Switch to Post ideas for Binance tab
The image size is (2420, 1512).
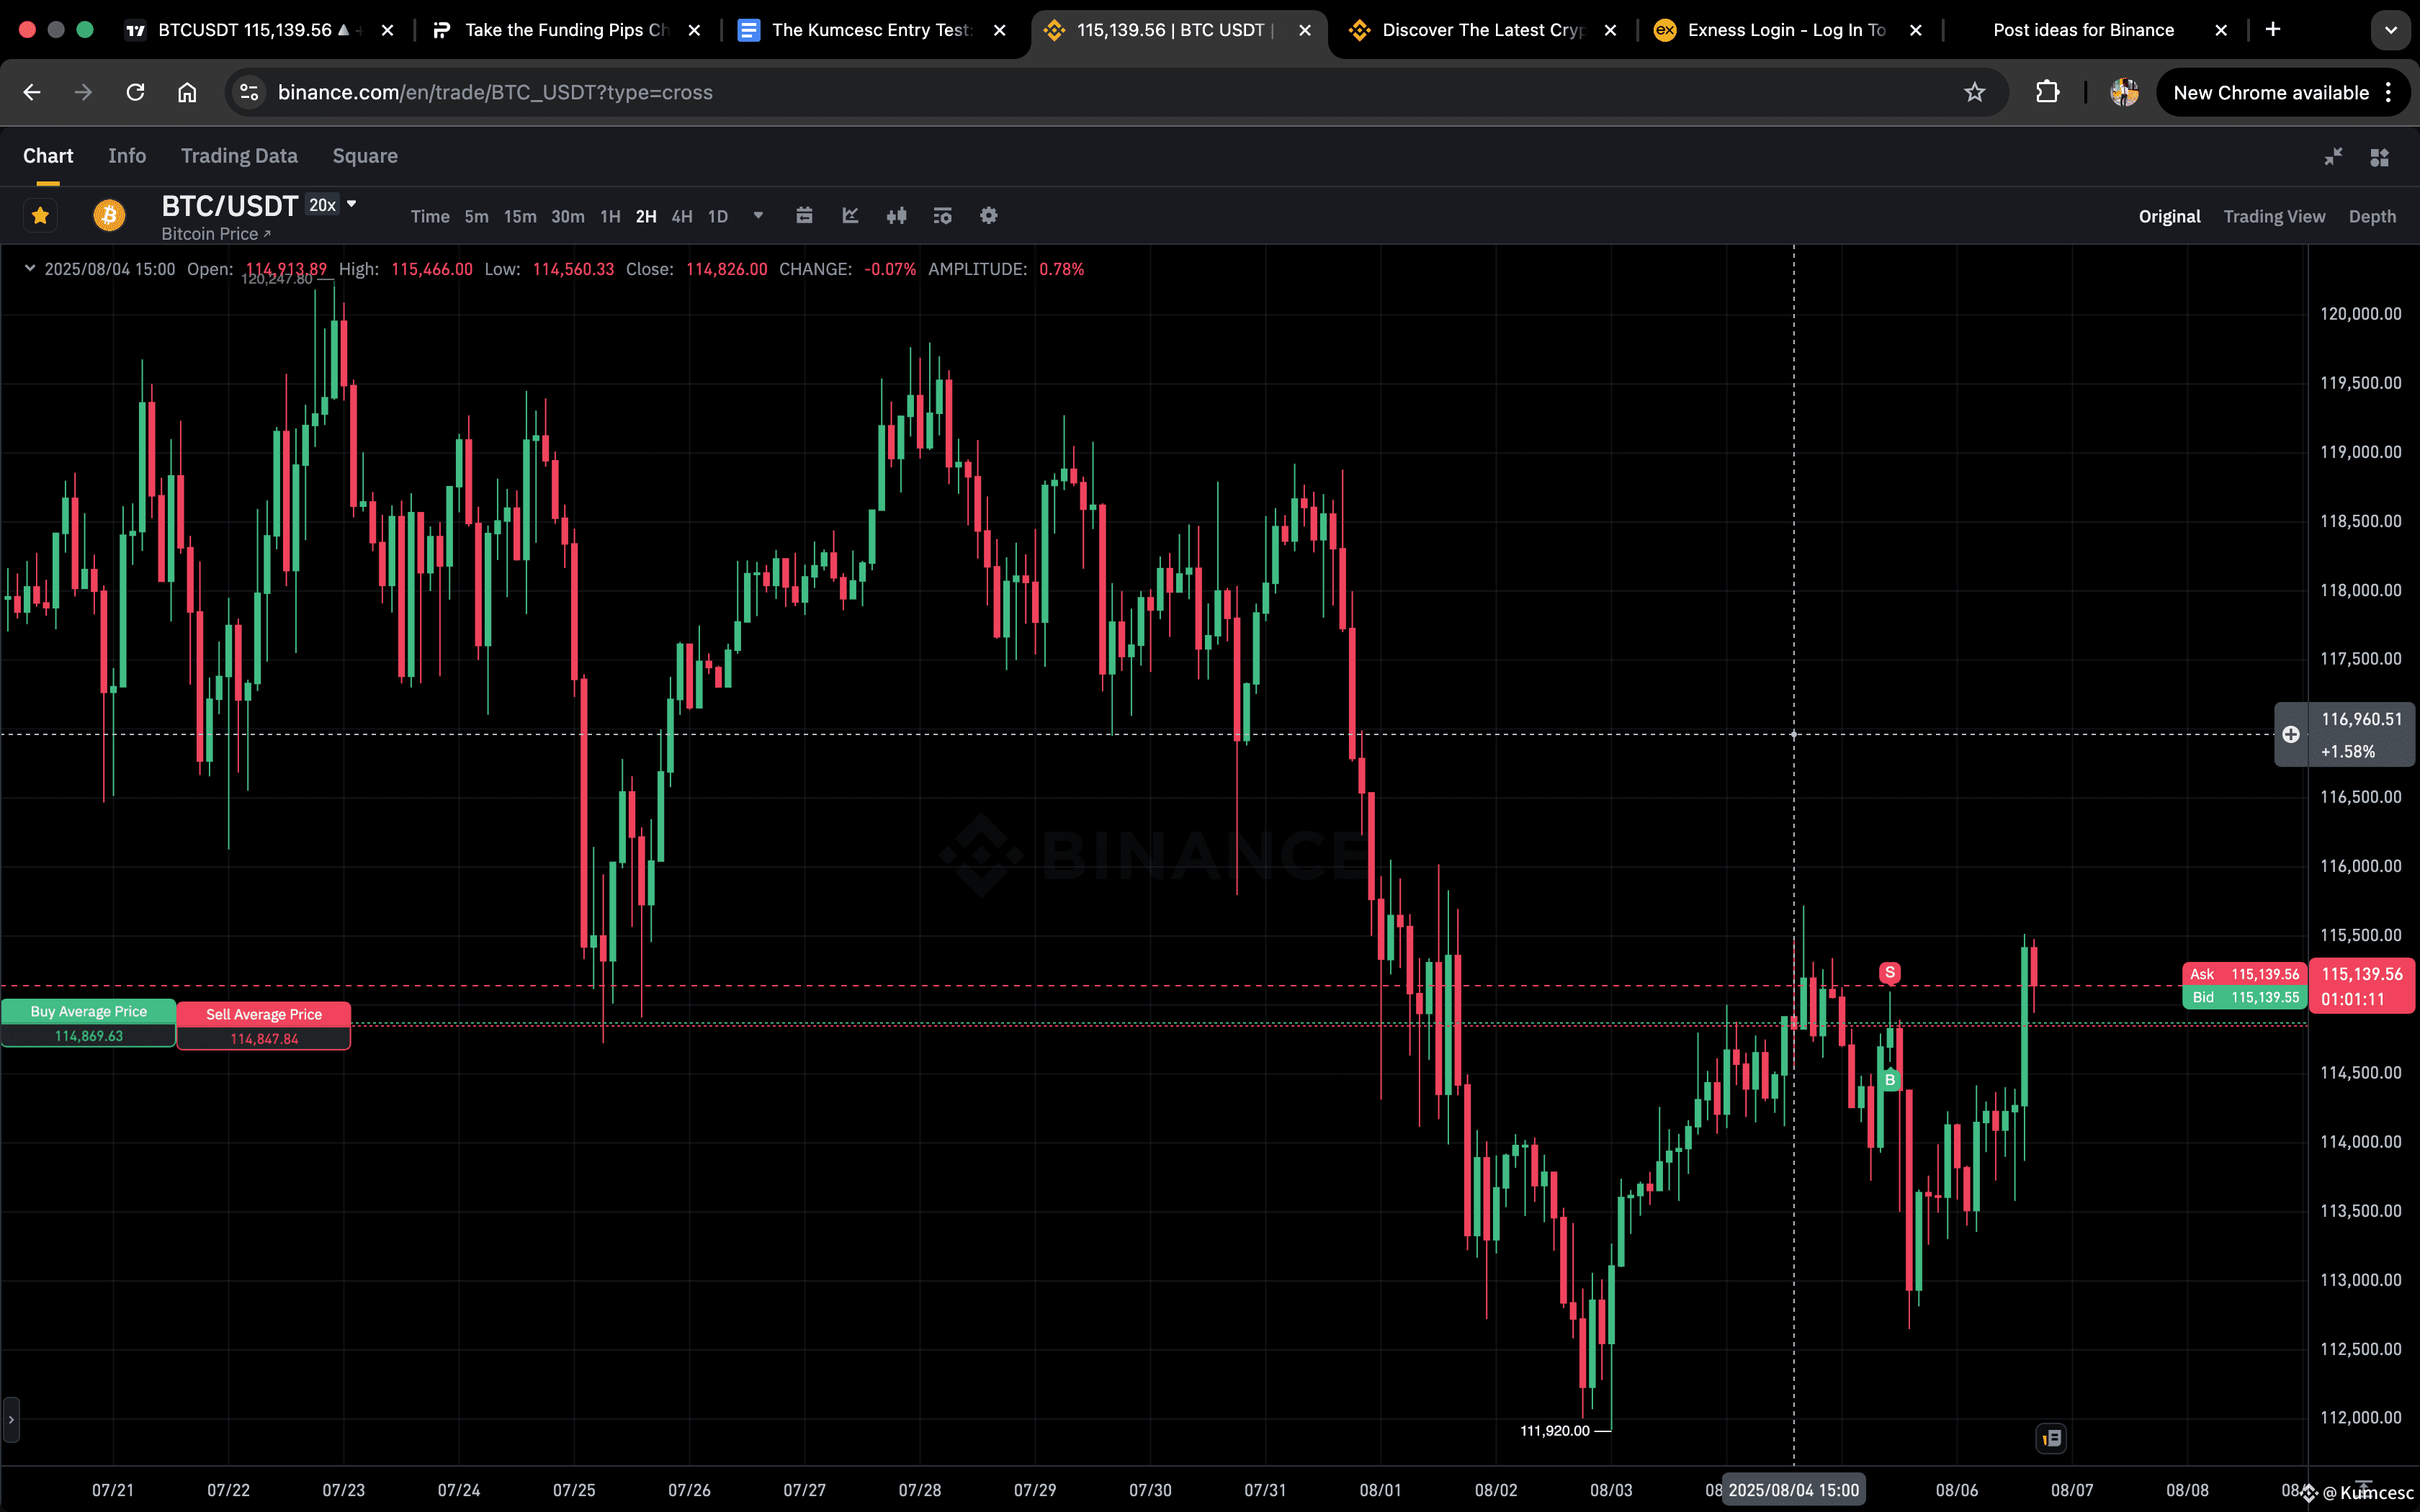[x=2083, y=30]
